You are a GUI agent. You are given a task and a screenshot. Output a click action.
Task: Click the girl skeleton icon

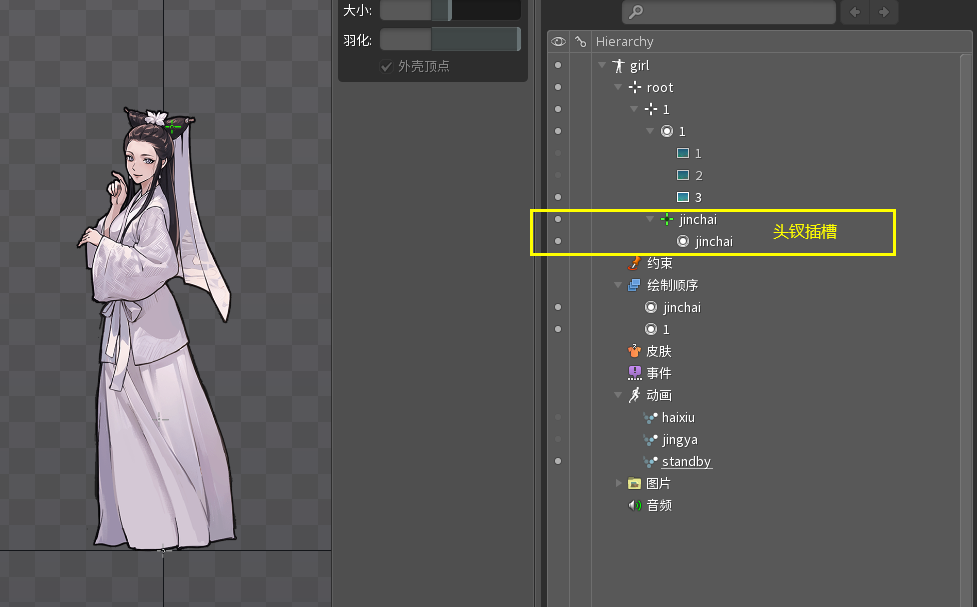tap(617, 66)
